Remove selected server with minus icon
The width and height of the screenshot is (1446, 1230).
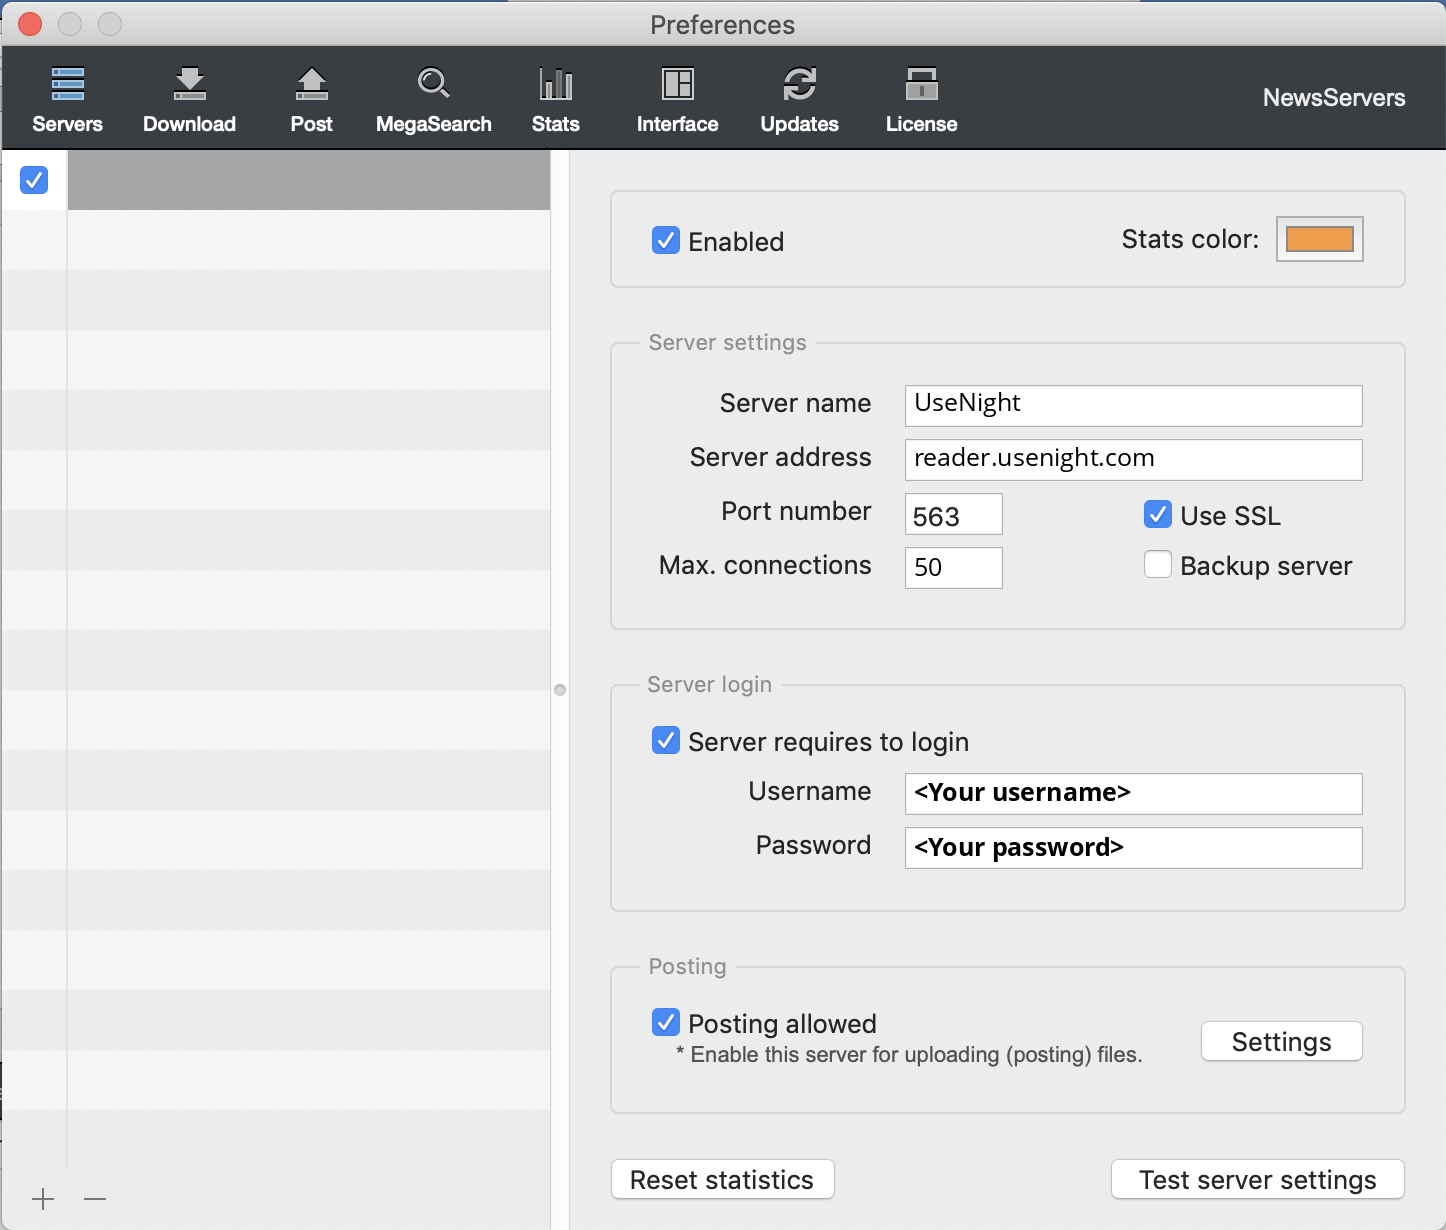coord(95,1199)
